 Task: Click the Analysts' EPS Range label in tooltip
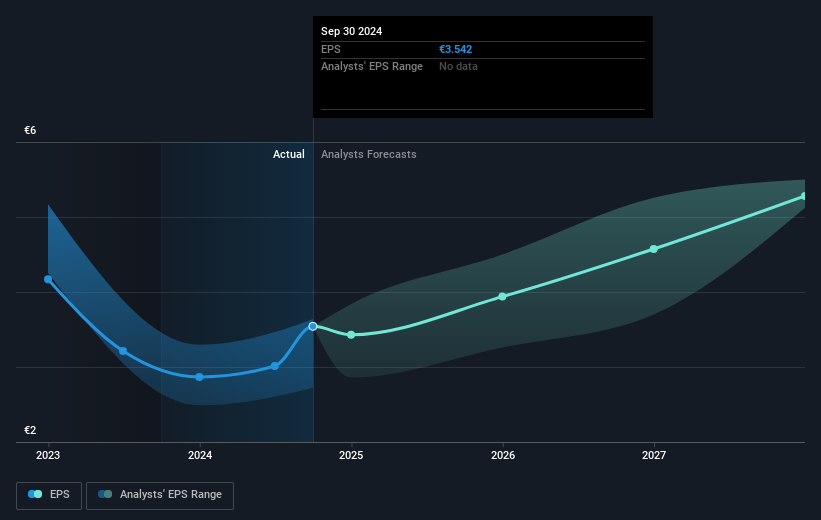pyautogui.click(x=372, y=67)
